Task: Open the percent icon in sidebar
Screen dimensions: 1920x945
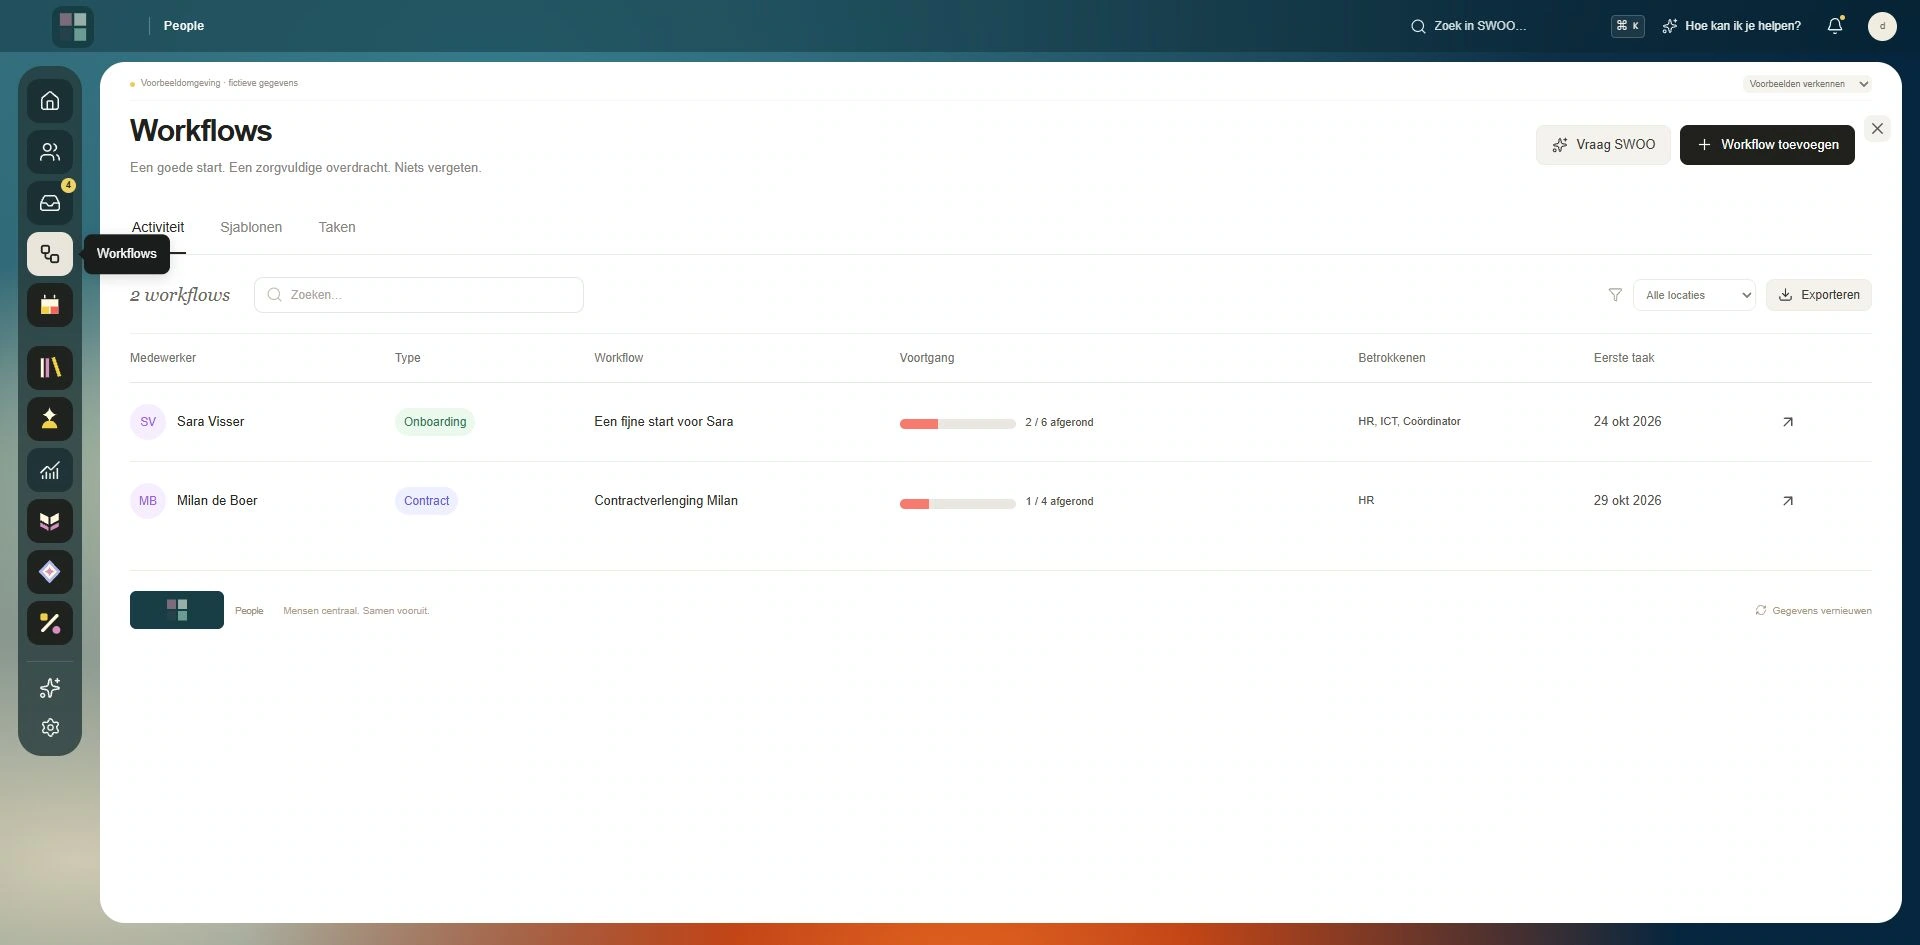Action: pyautogui.click(x=50, y=623)
